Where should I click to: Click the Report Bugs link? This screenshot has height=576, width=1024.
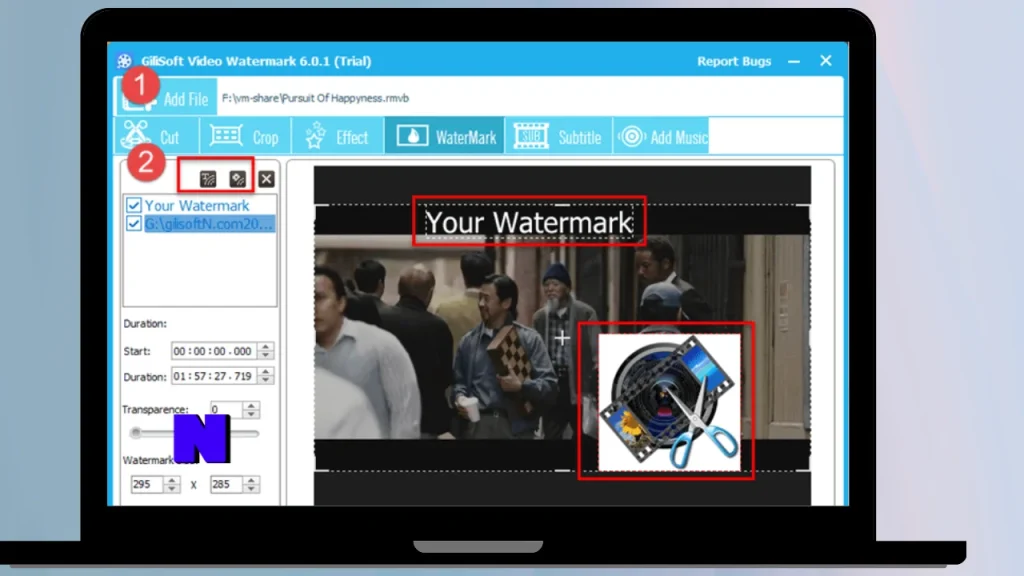click(x=734, y=61)
